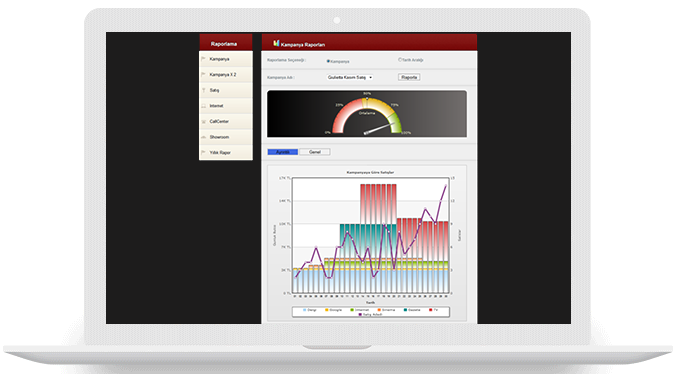The width and height of the screenshot is (678, 374).
Task: Click the Kampanya Raporları header title
Action: 303,45
